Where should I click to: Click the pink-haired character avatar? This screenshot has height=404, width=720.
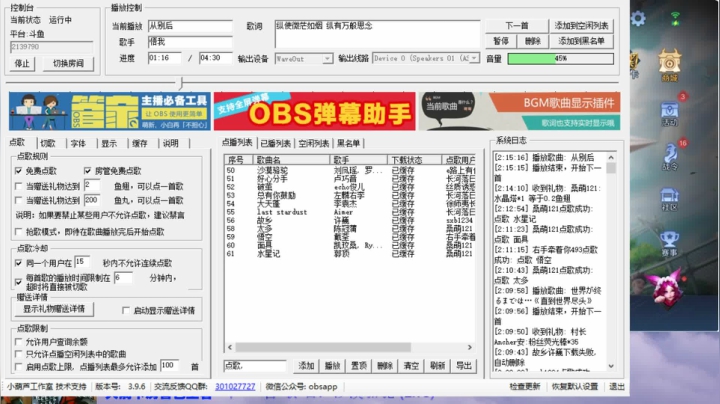[x=666, y=288]
